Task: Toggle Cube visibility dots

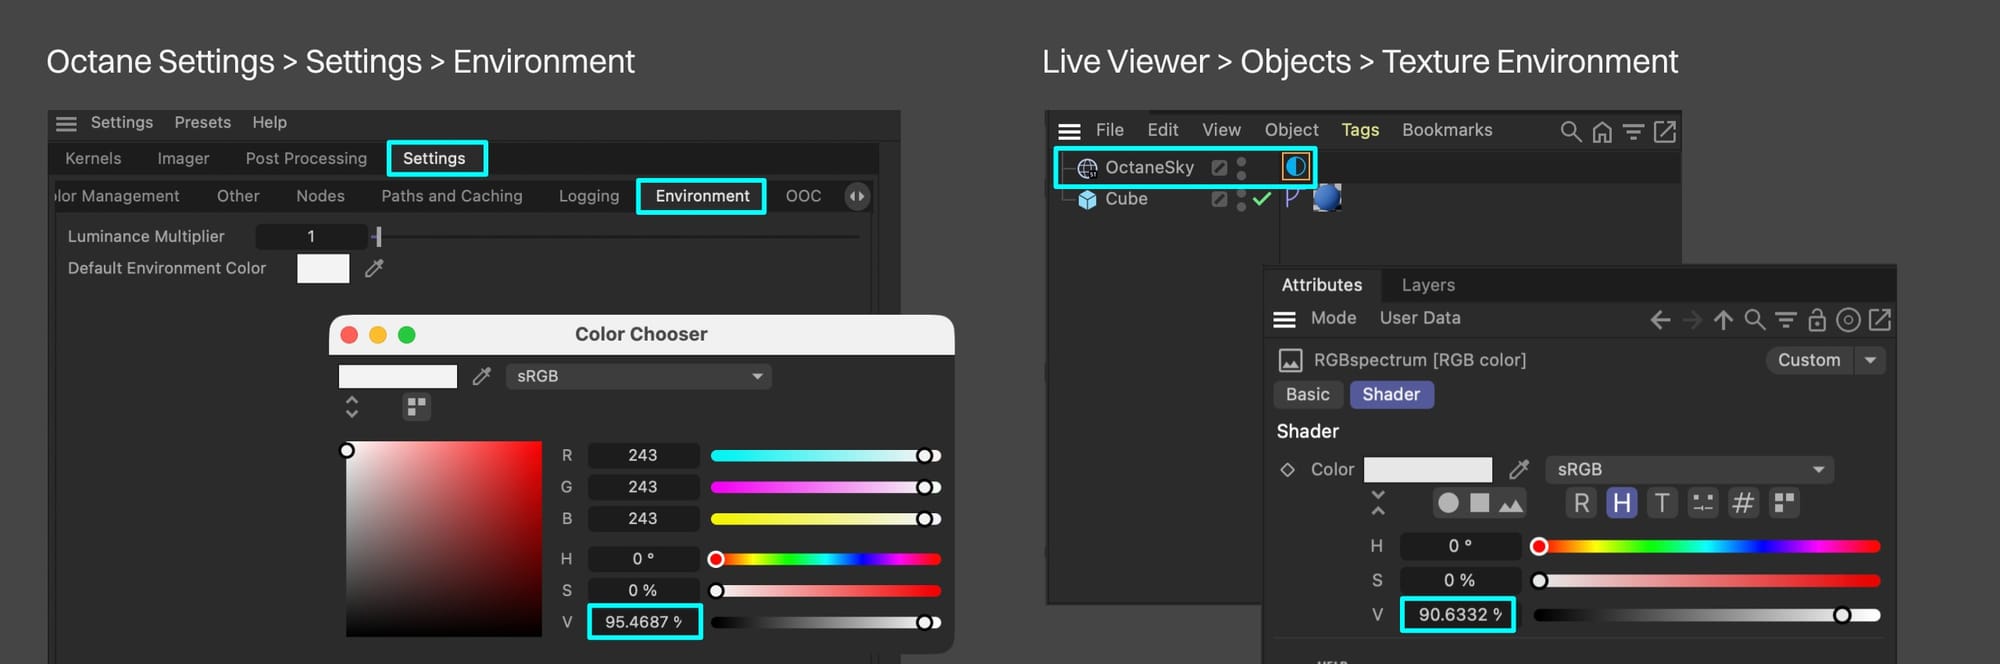Action: 1241,199
